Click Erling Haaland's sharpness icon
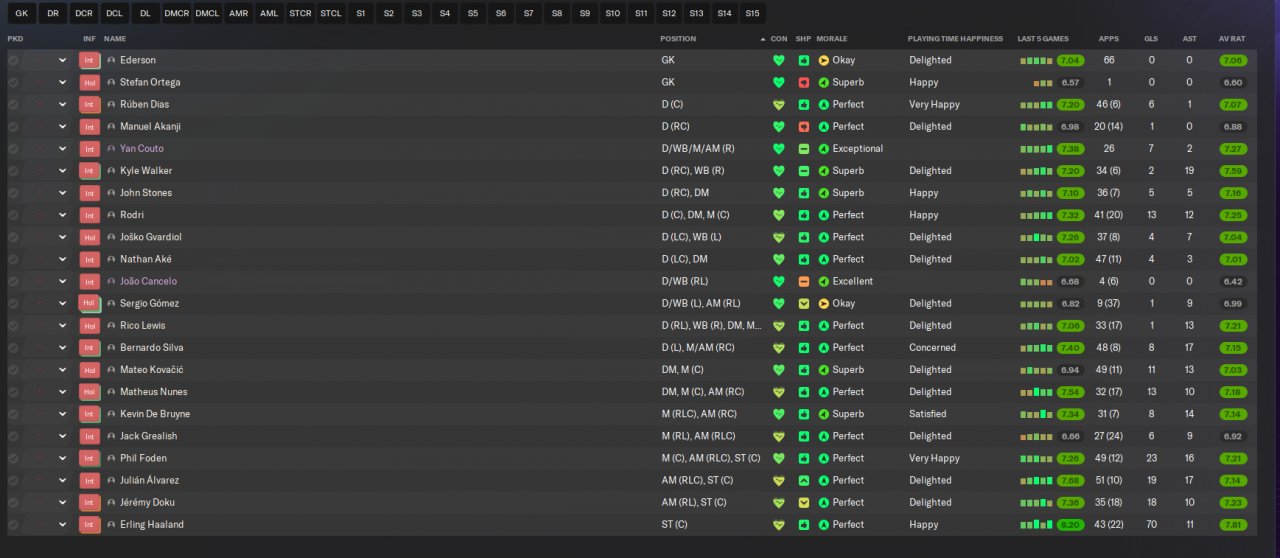1280x558 pixels. coord(803,524)
